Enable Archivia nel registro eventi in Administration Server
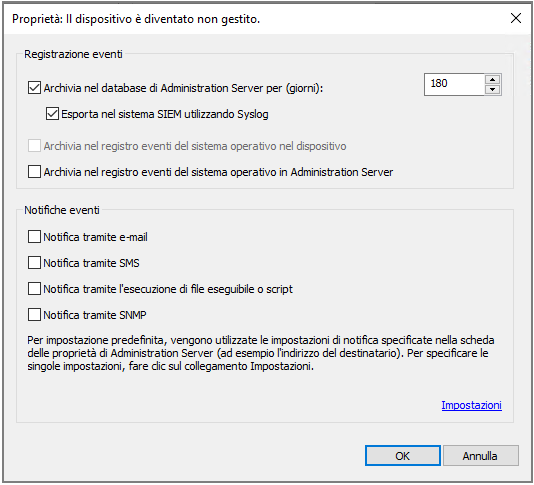This screenshot has width=534, height=485. point(34,172)
